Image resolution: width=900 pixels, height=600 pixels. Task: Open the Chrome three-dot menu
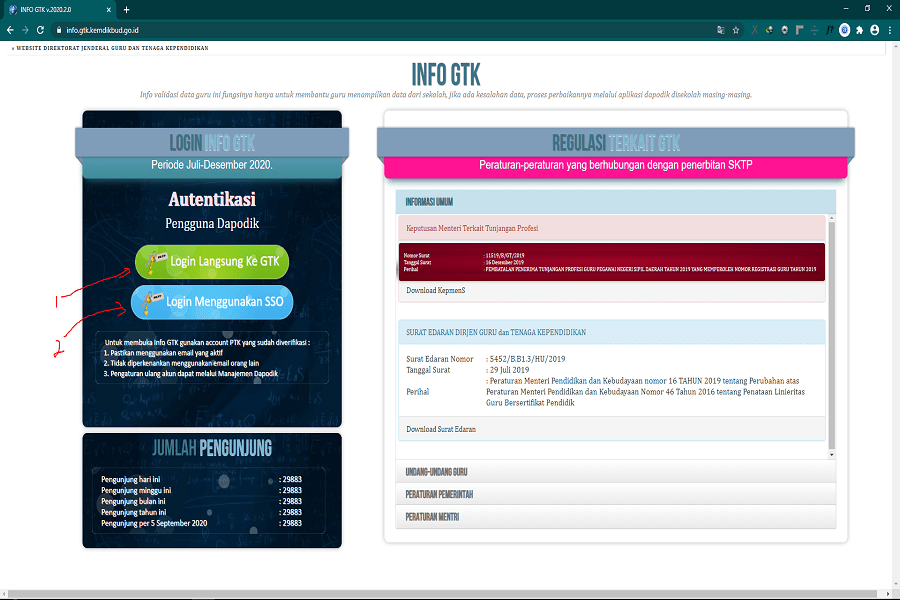(x=890, y=30)
